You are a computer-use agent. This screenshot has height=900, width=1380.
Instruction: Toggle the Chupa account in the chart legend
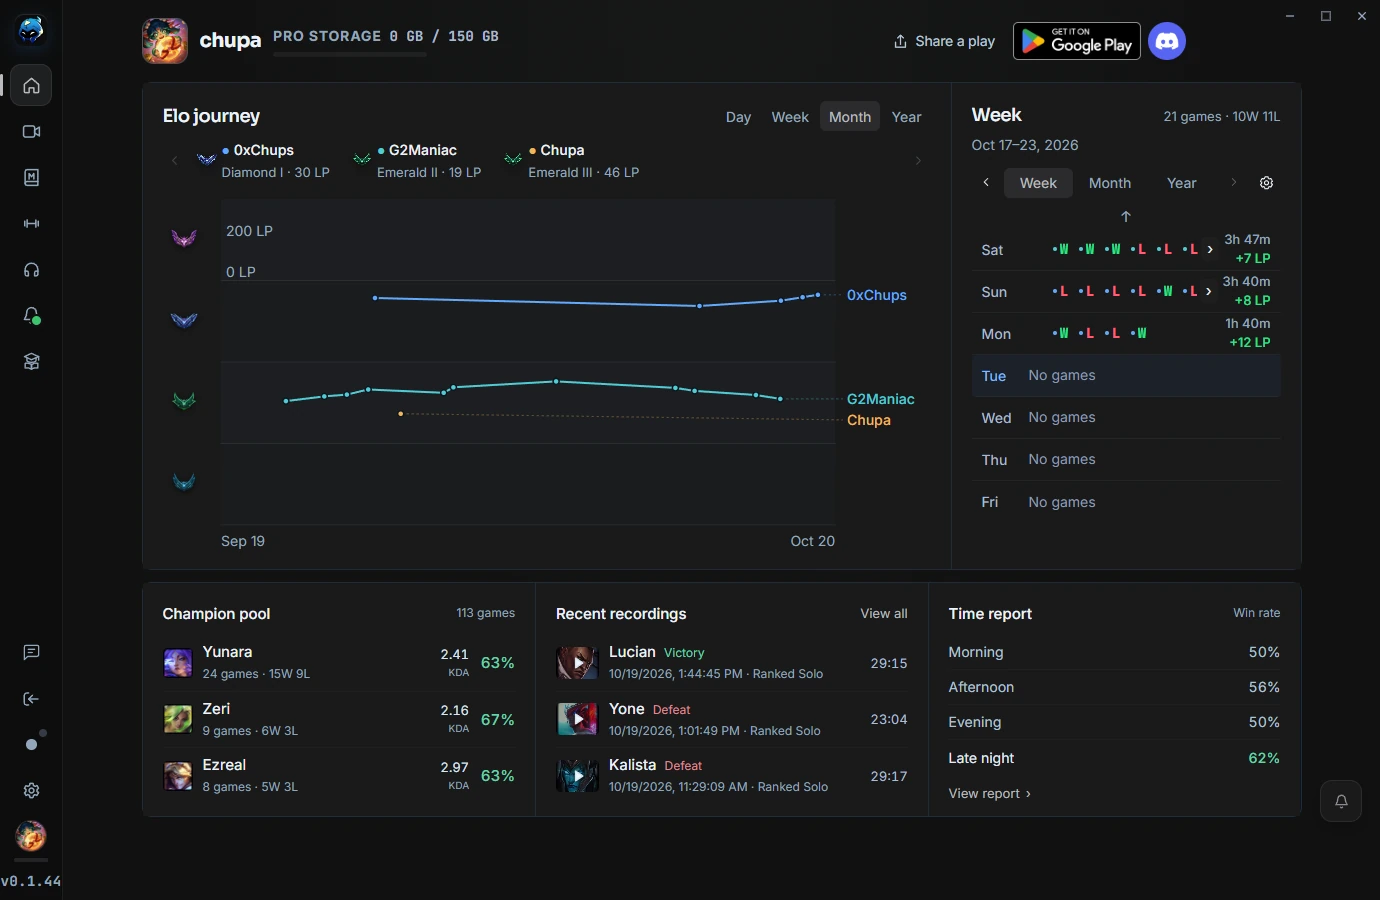pos(572,160)
